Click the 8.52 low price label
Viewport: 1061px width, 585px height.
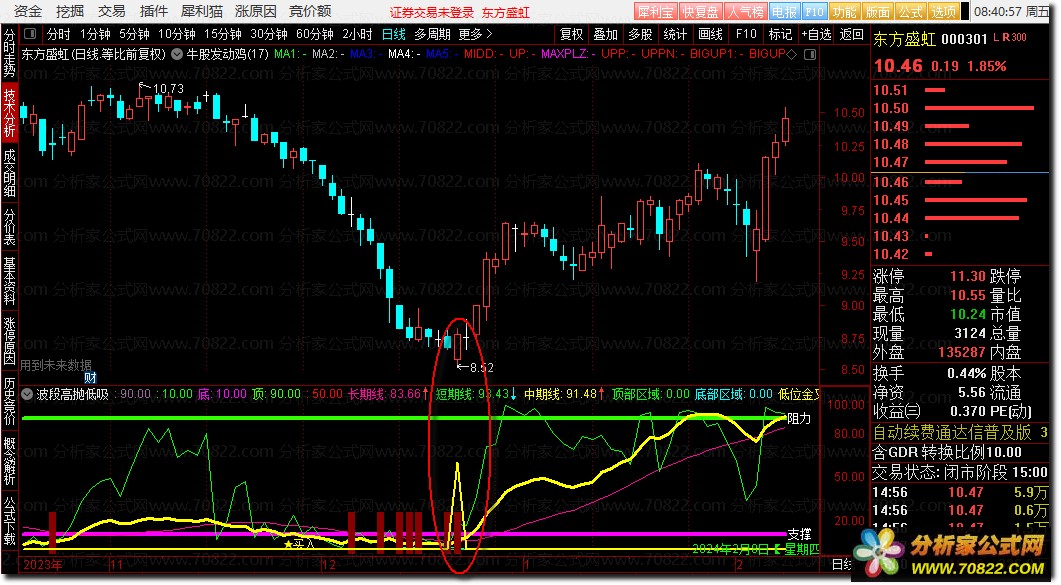[x=482, y=368]
